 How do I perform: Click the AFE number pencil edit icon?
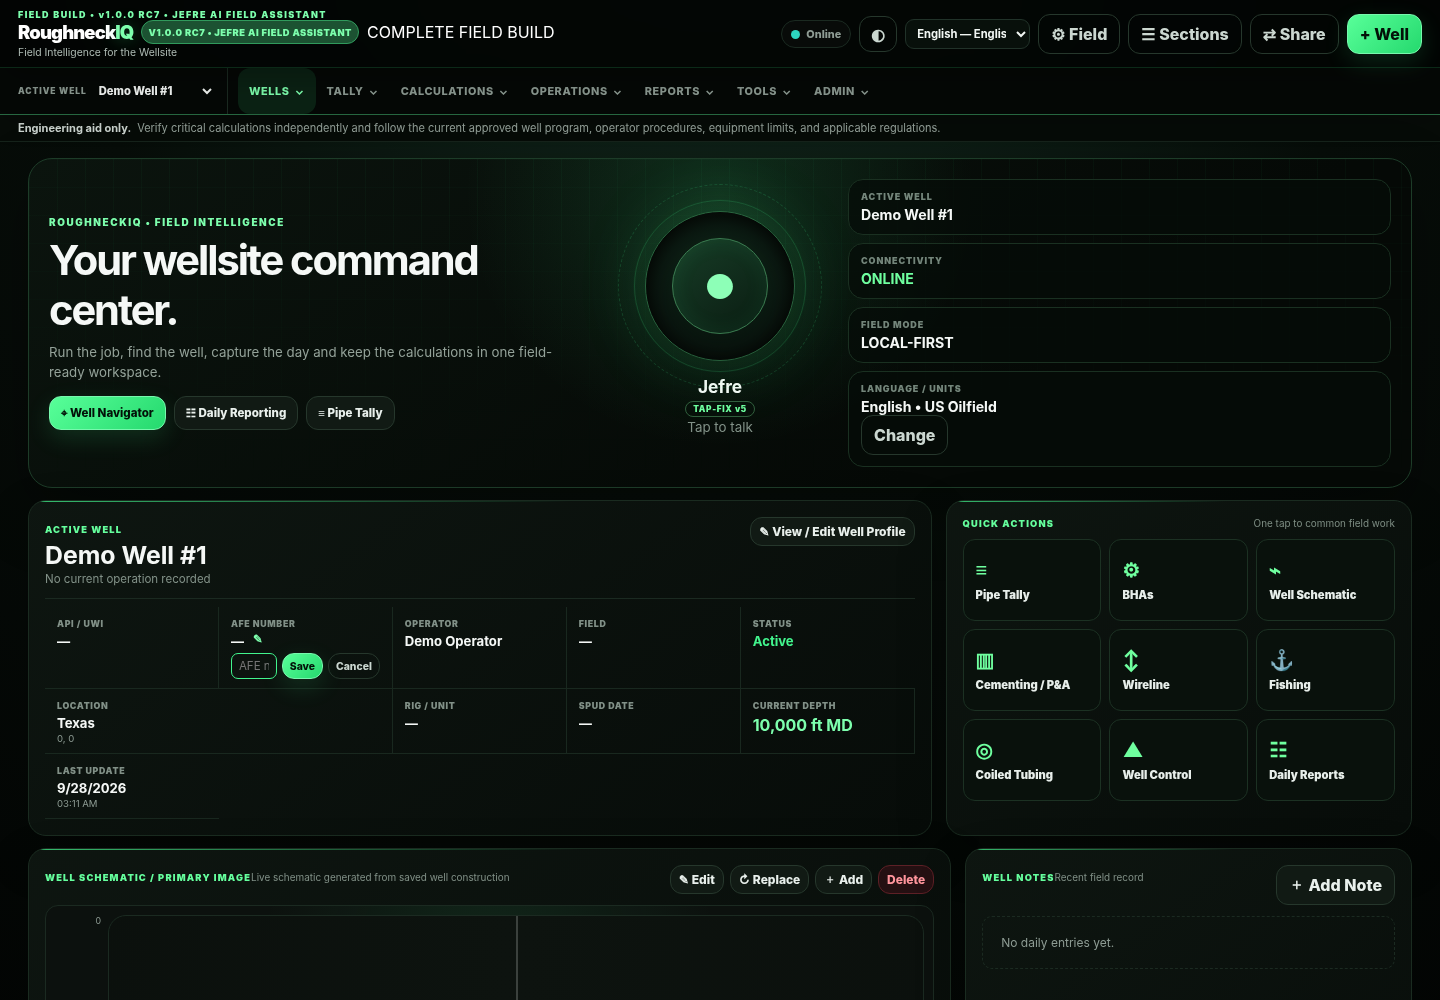tap(257, 639)
